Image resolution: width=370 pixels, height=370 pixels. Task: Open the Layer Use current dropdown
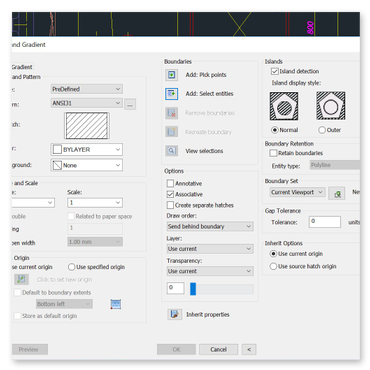coord(210,249)
